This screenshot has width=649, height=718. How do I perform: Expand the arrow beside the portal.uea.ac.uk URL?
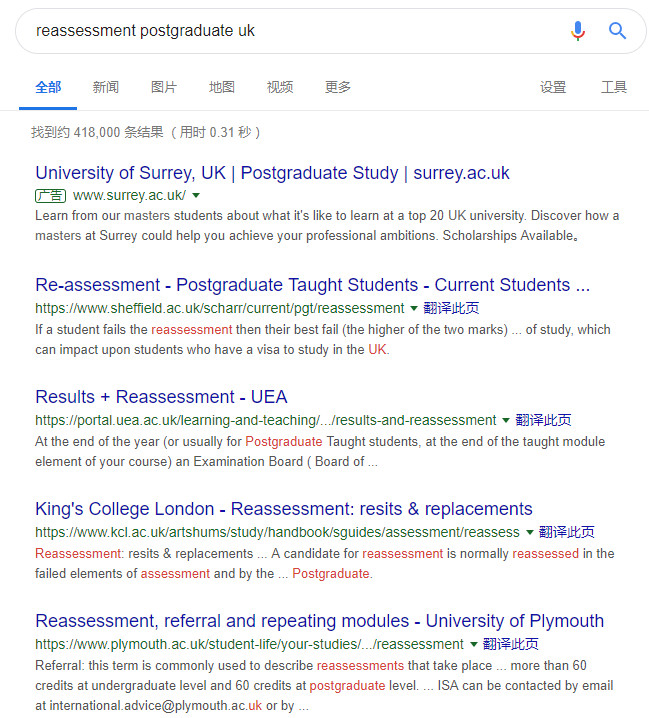coord(506,420)
